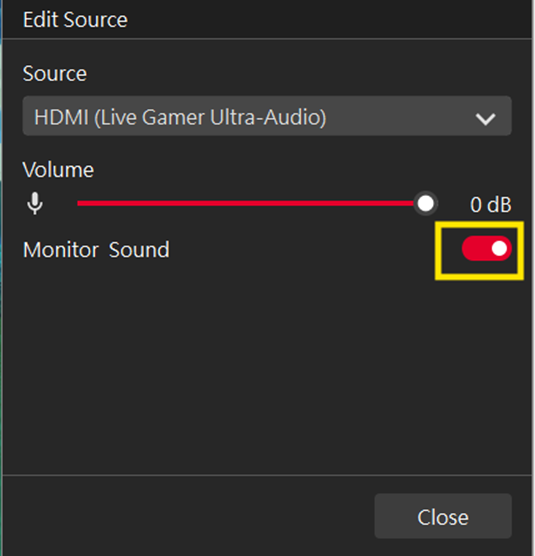Image resolution: width=535 pixels, height=556 pixels.
Task: Click the word Monitor in Monitor Sound
Action: [61, 250]
